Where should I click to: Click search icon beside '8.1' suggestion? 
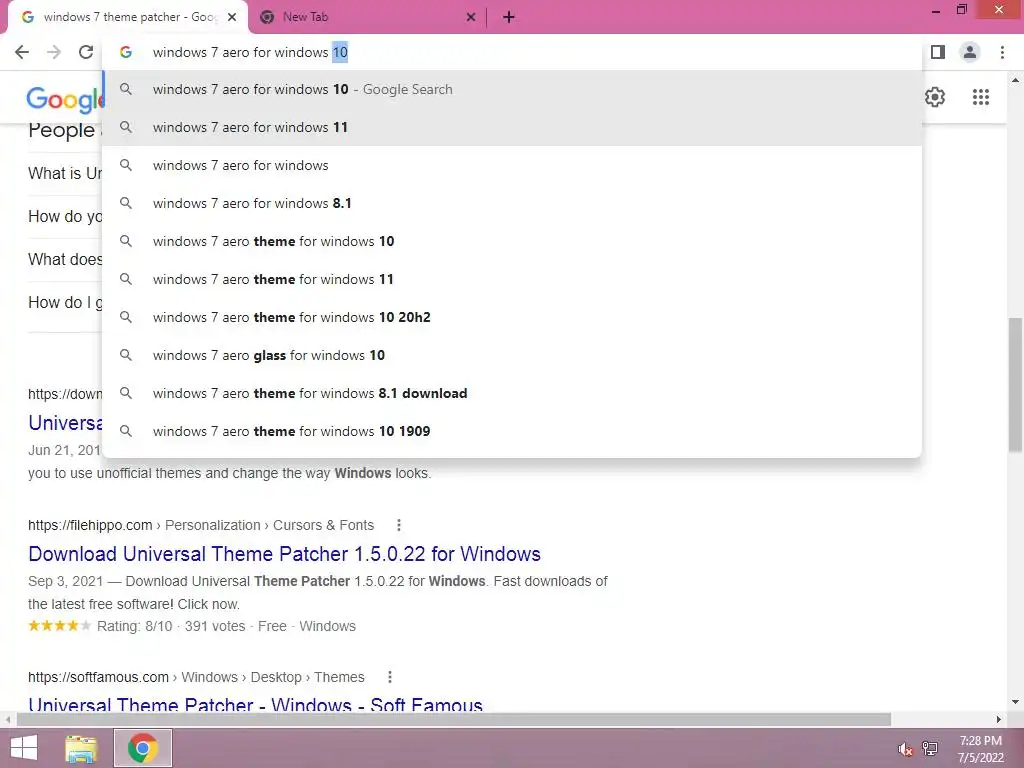(x=126, y=203)
